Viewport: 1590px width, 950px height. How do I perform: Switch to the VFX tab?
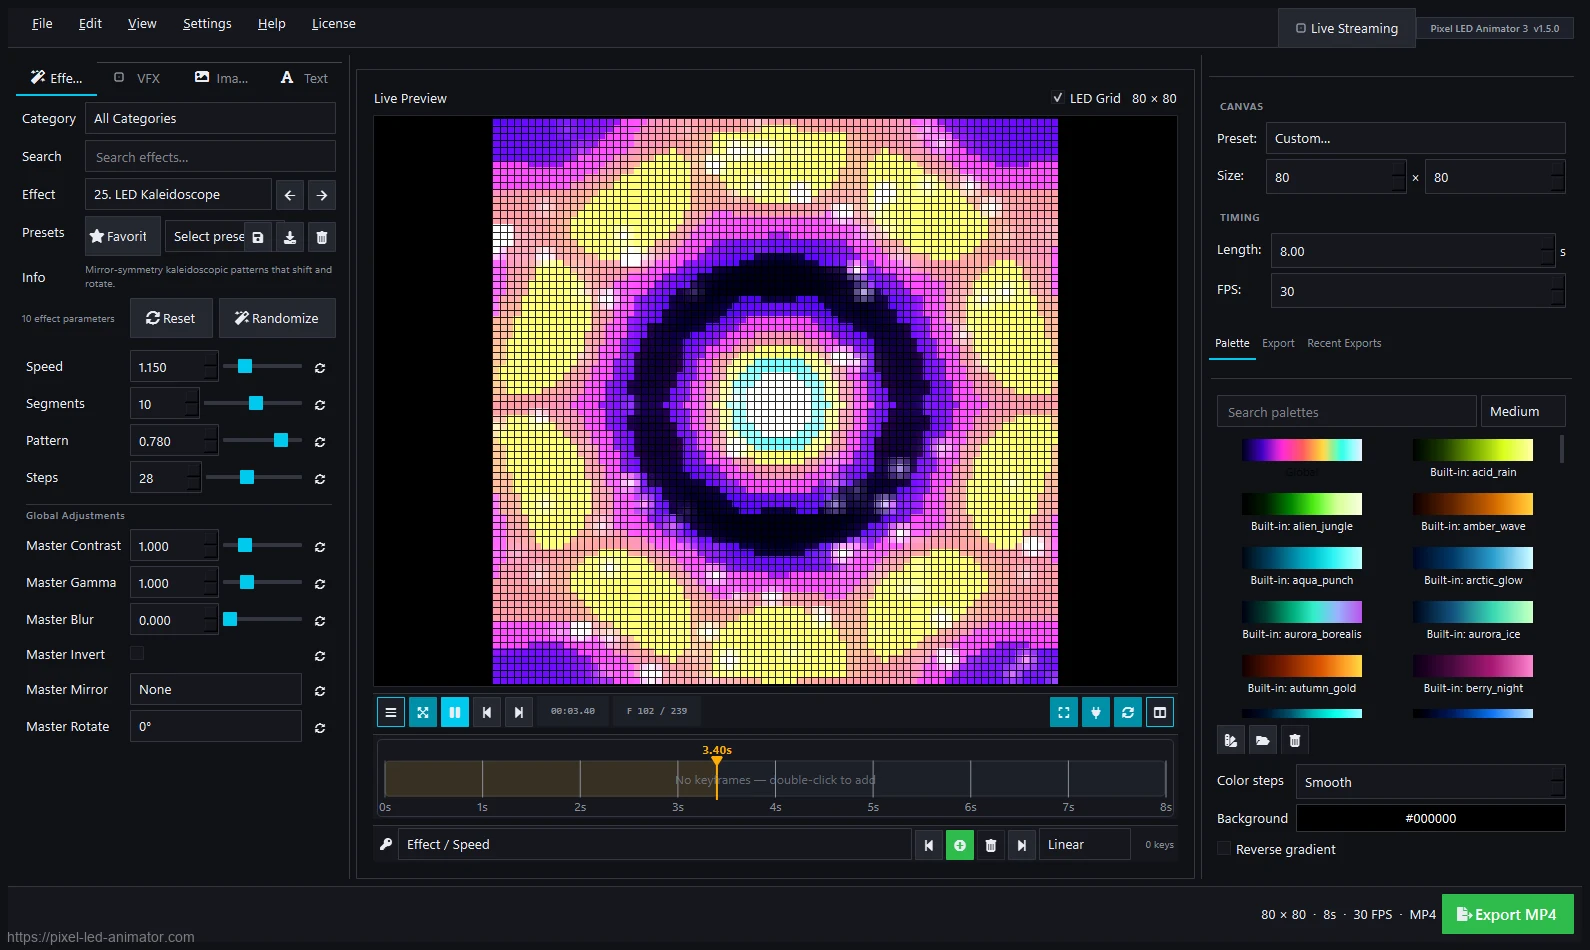(137, 78)
